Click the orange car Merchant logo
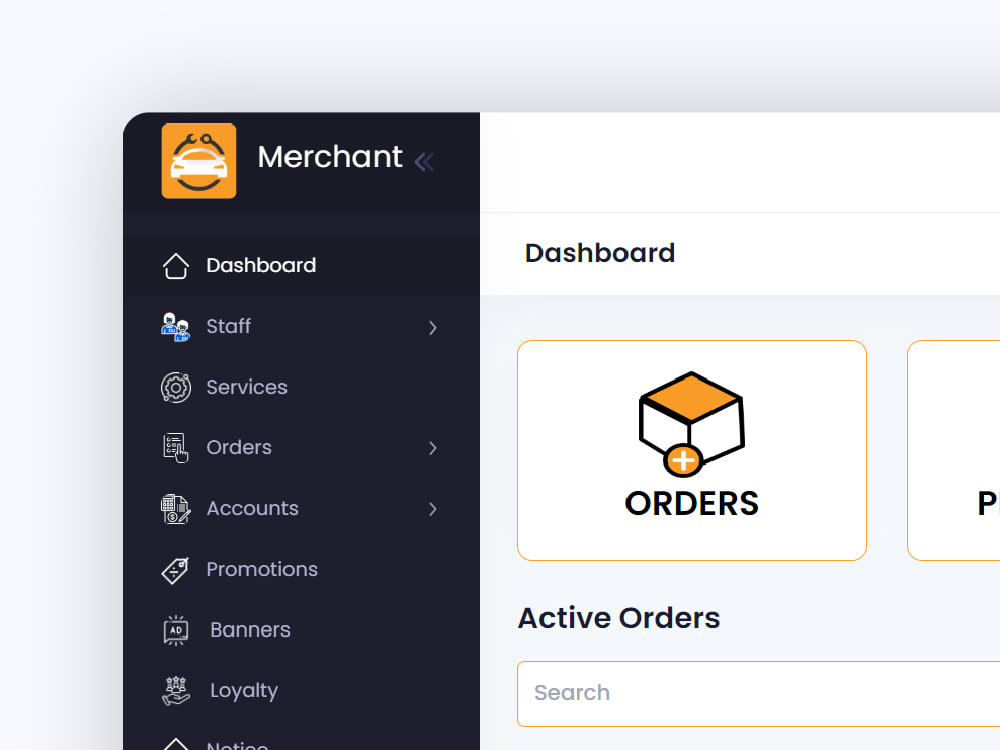Viewport: 1000px width, 750px height. pos(199,161)
